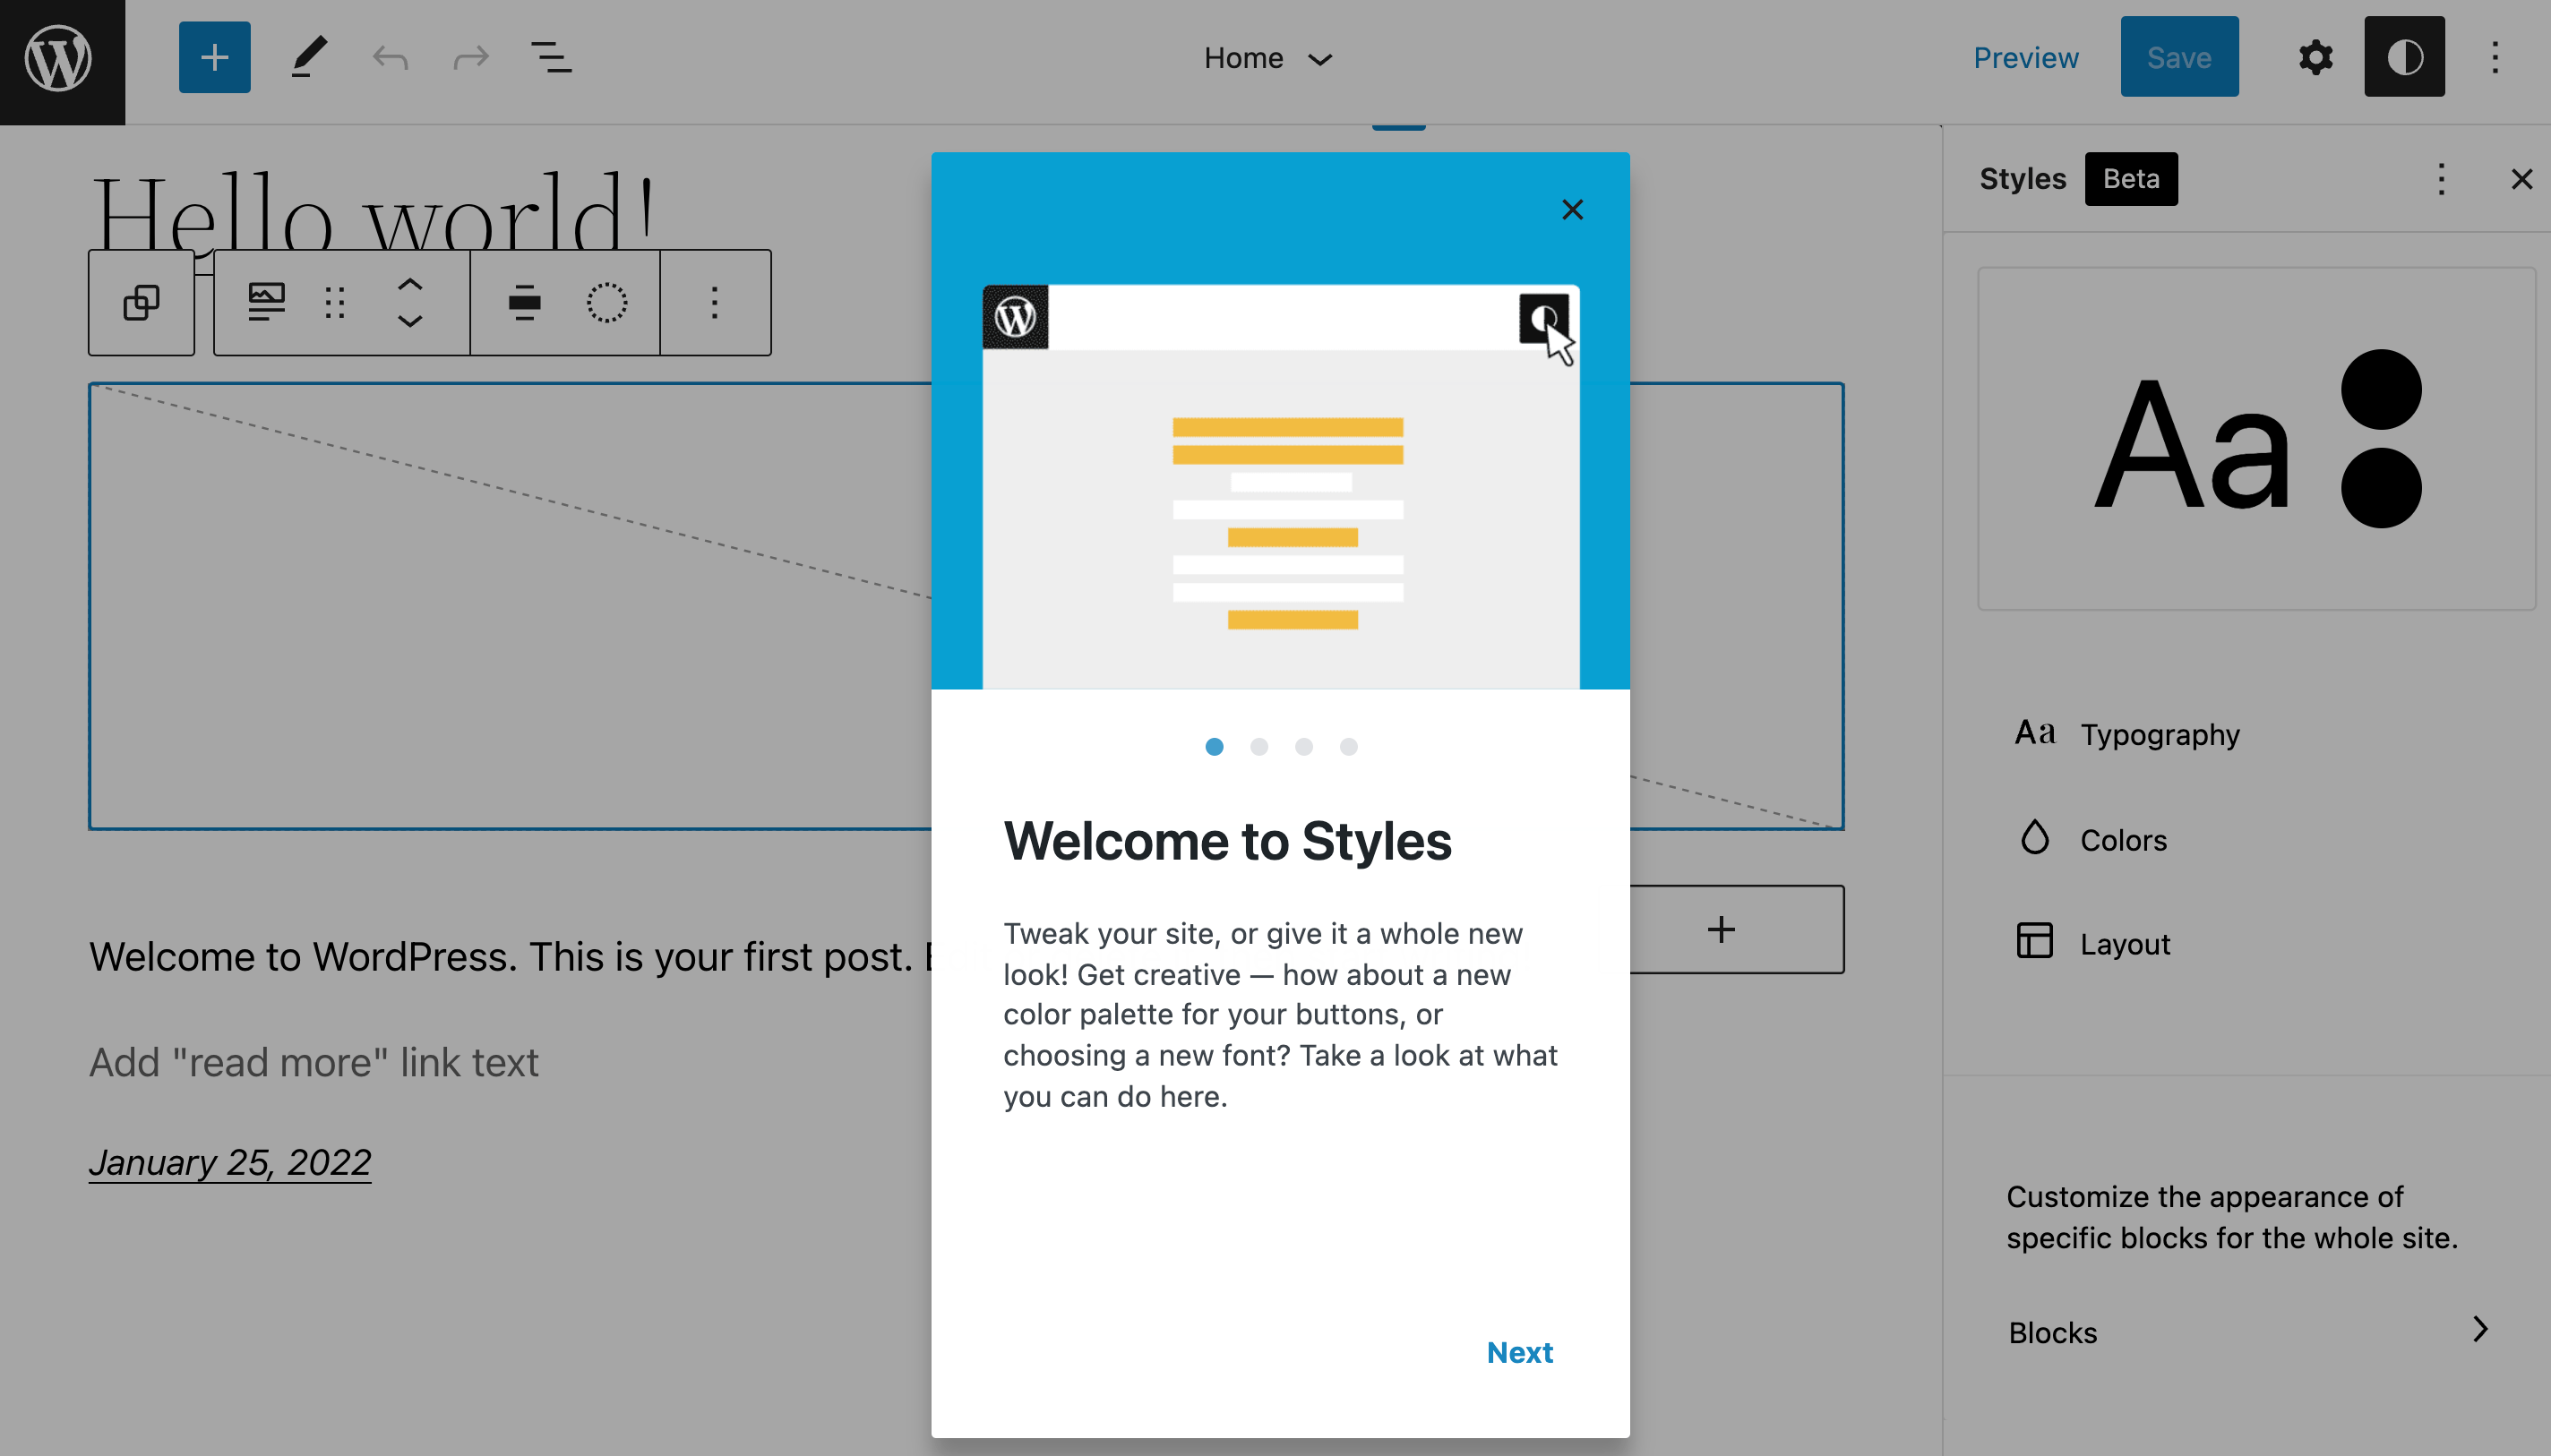The height and width of the screenshot is (1456, 2551).
Task: Click the WordPress logo icon
Action: pyautogui.click(x=63, y=58)
